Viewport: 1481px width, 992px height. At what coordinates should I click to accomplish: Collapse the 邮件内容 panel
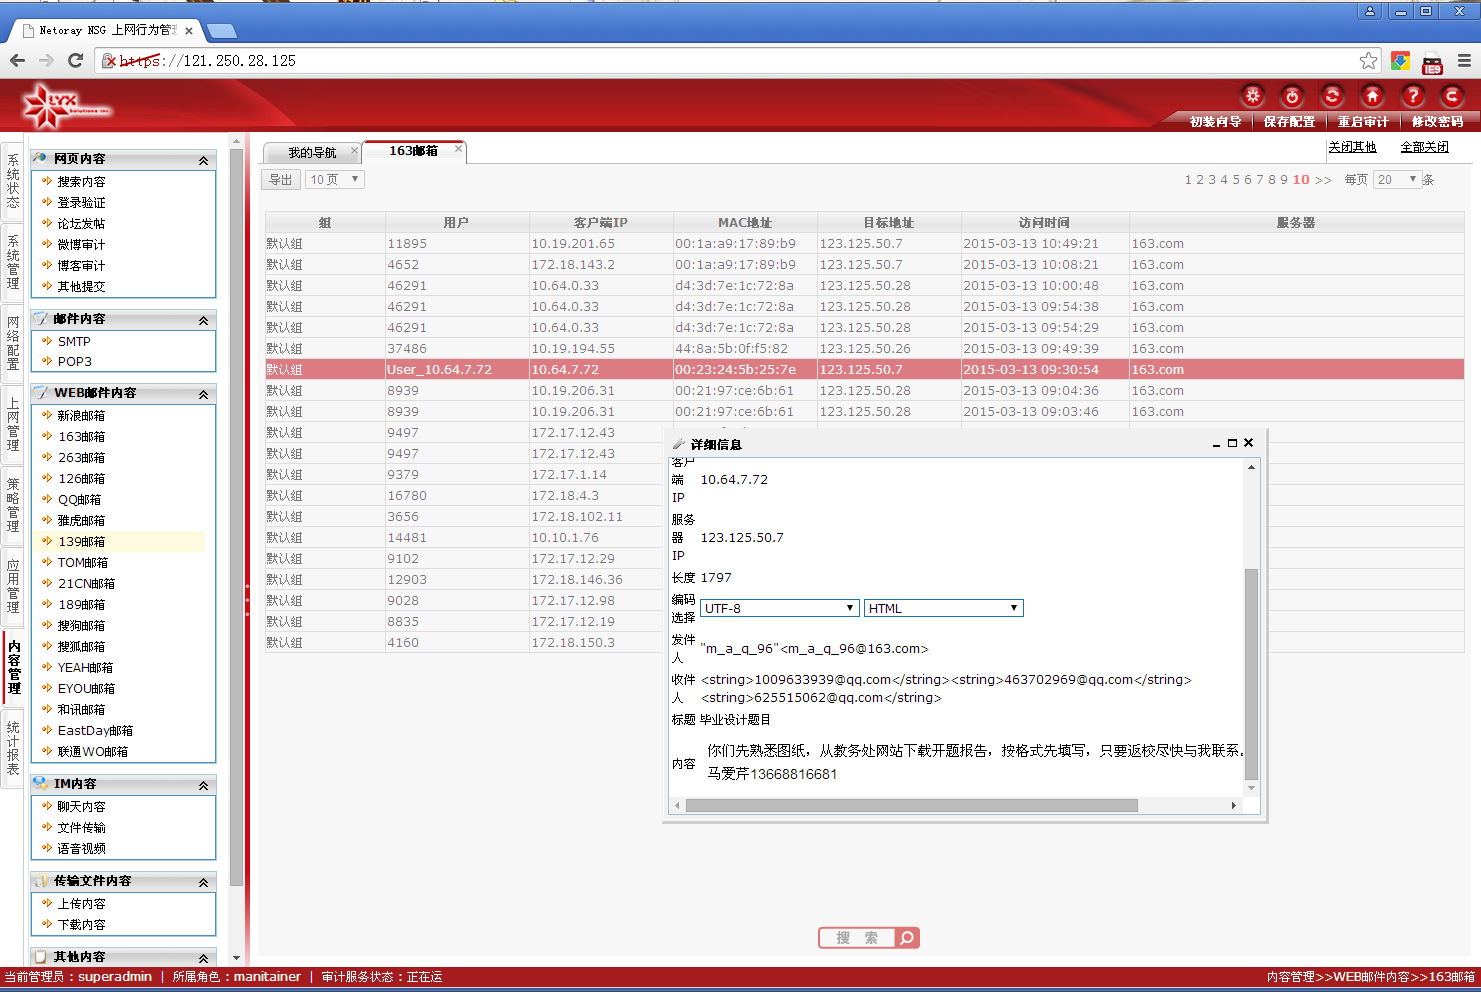pos(203,320)
